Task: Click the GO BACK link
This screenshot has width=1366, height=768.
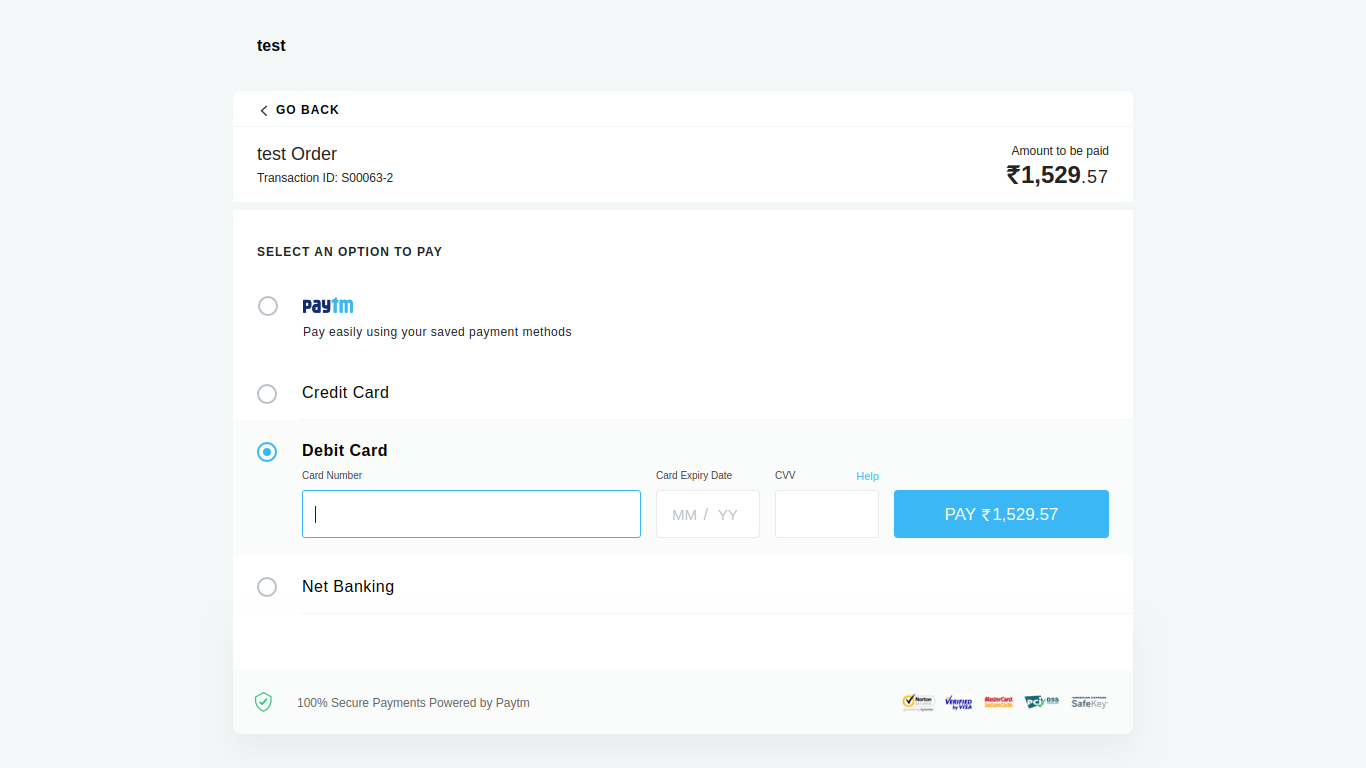Action: click(x=307, y=110)
